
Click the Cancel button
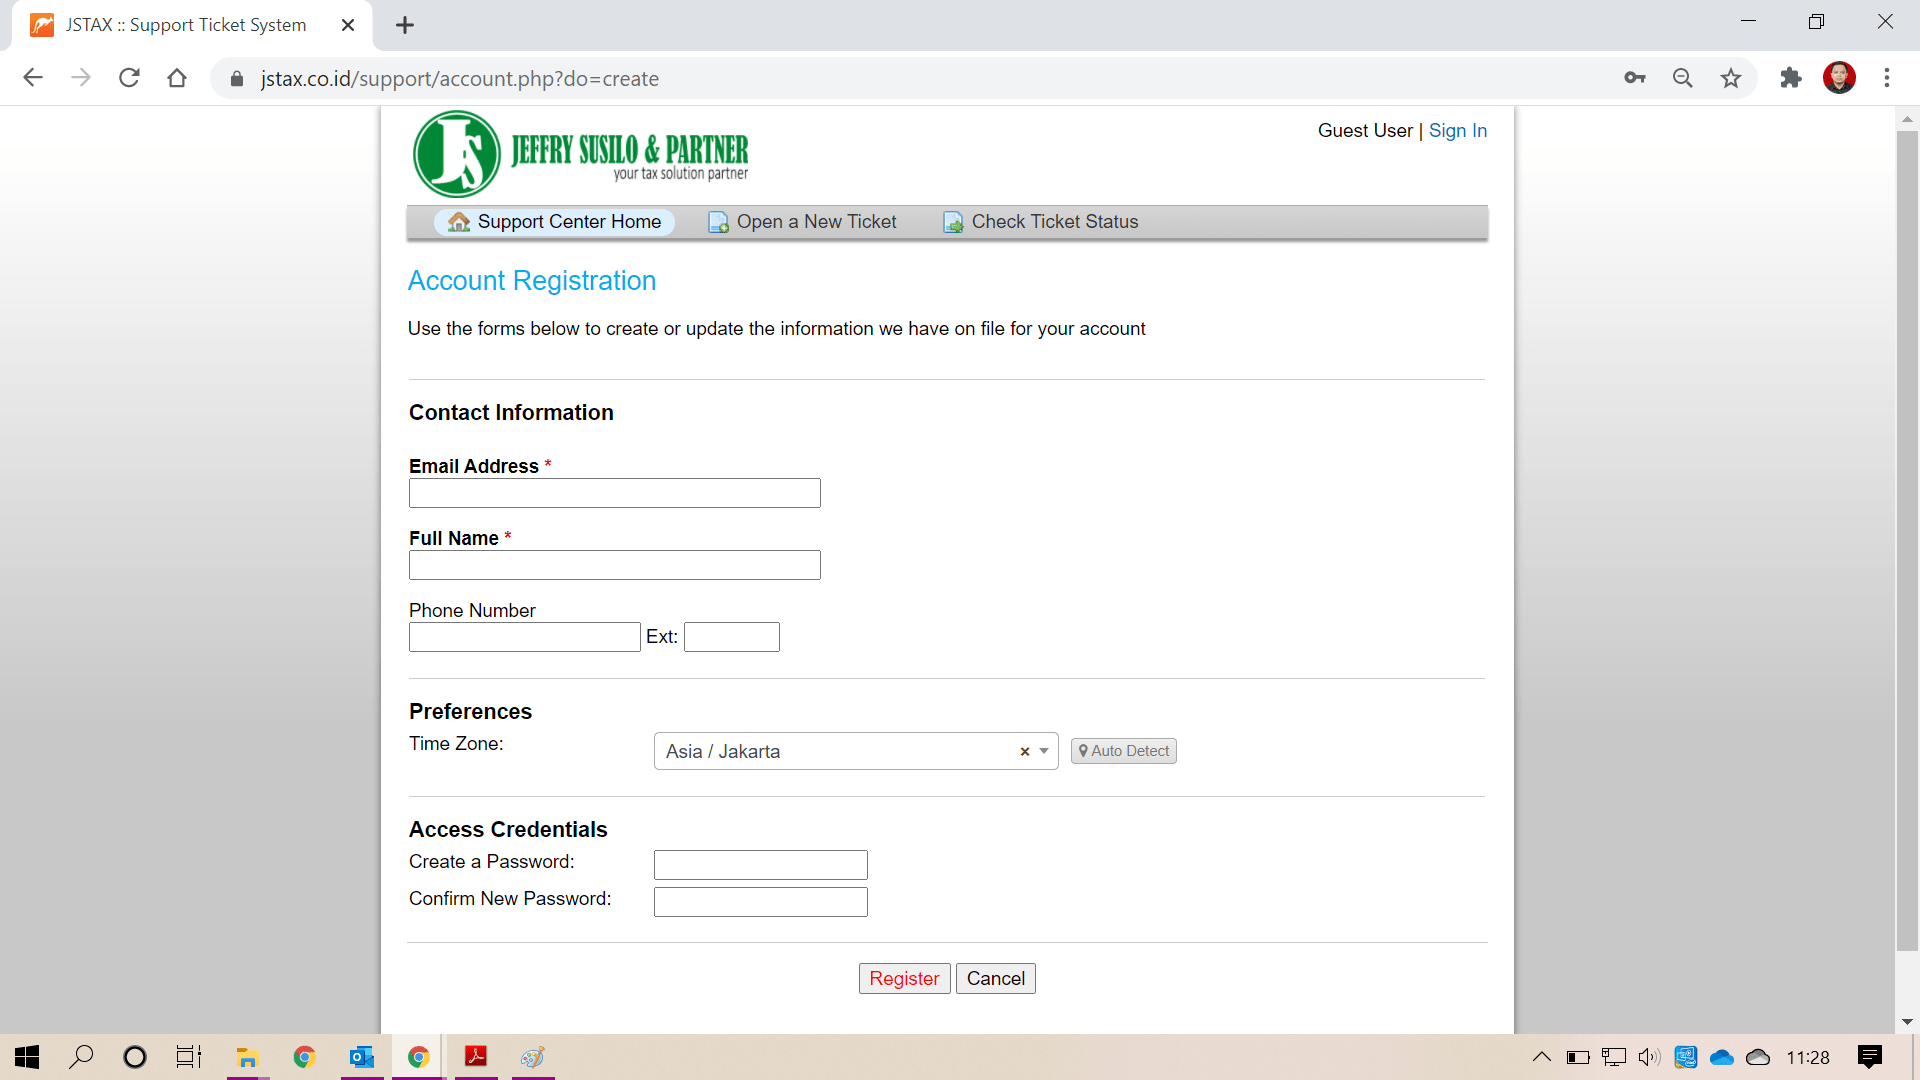(x=997, y=978)
